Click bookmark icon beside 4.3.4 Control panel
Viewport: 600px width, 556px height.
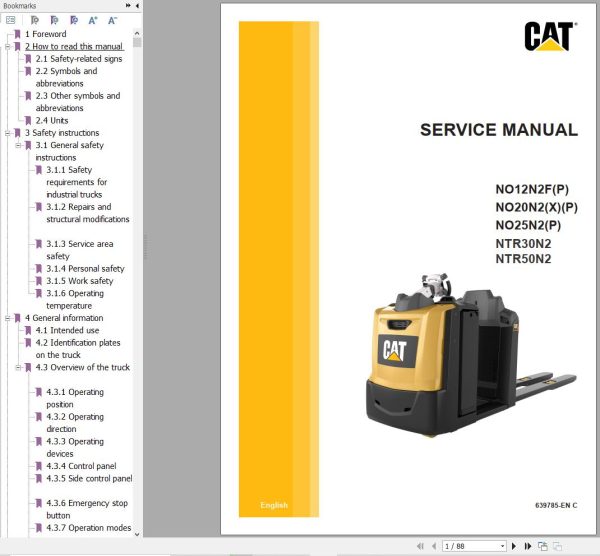(39, 466)
